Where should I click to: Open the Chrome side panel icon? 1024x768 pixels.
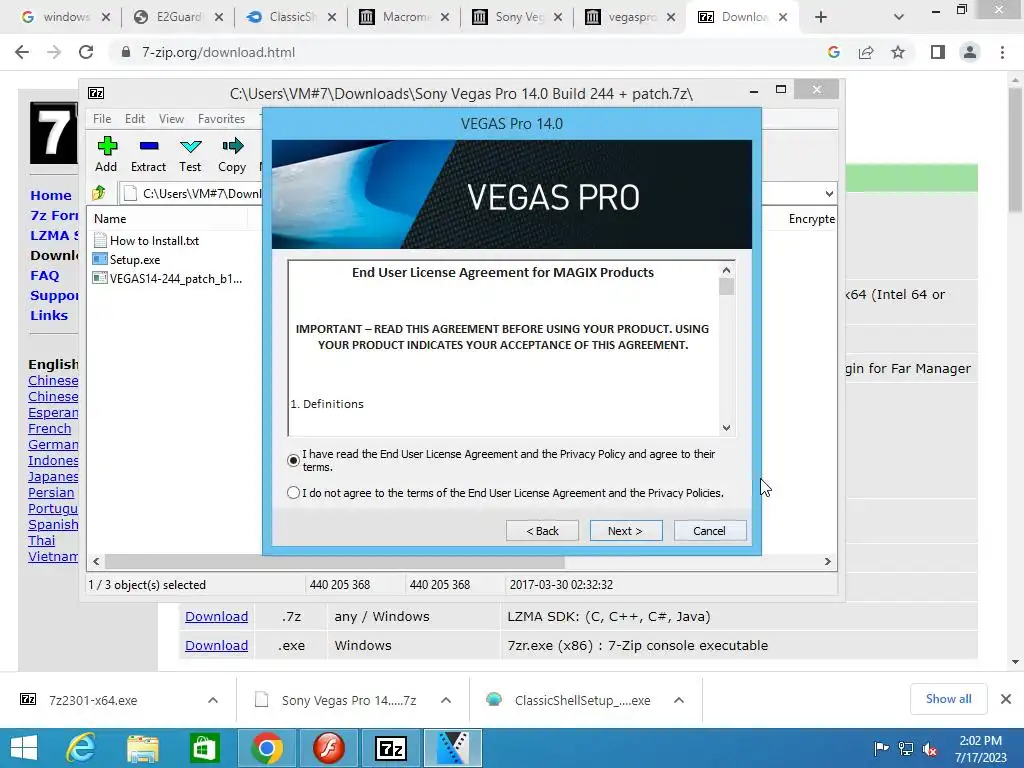(938, 52)
